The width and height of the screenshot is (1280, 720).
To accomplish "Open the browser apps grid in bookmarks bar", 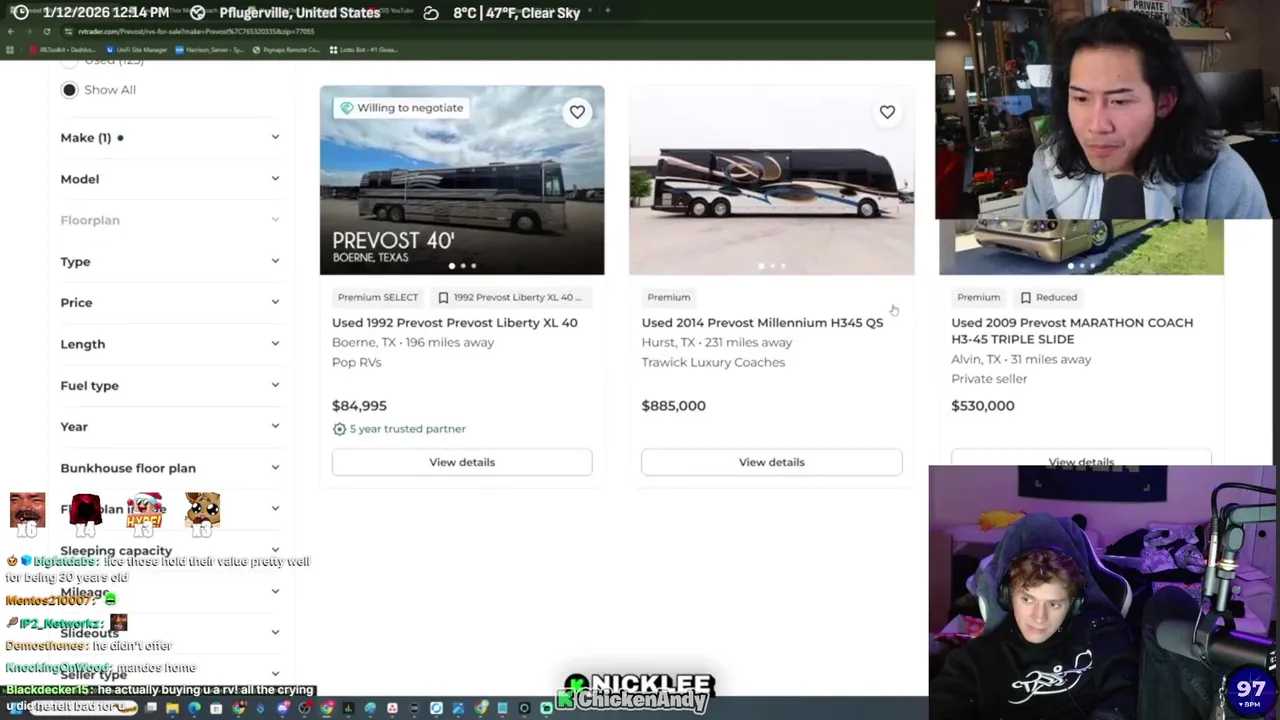I will (x=10, y=50).
